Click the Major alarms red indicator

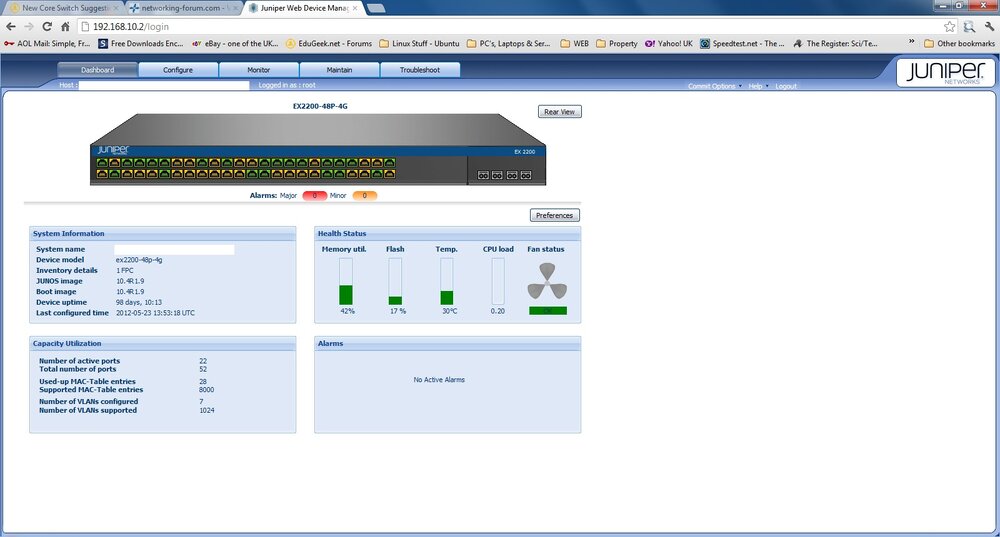click(314, 195)
